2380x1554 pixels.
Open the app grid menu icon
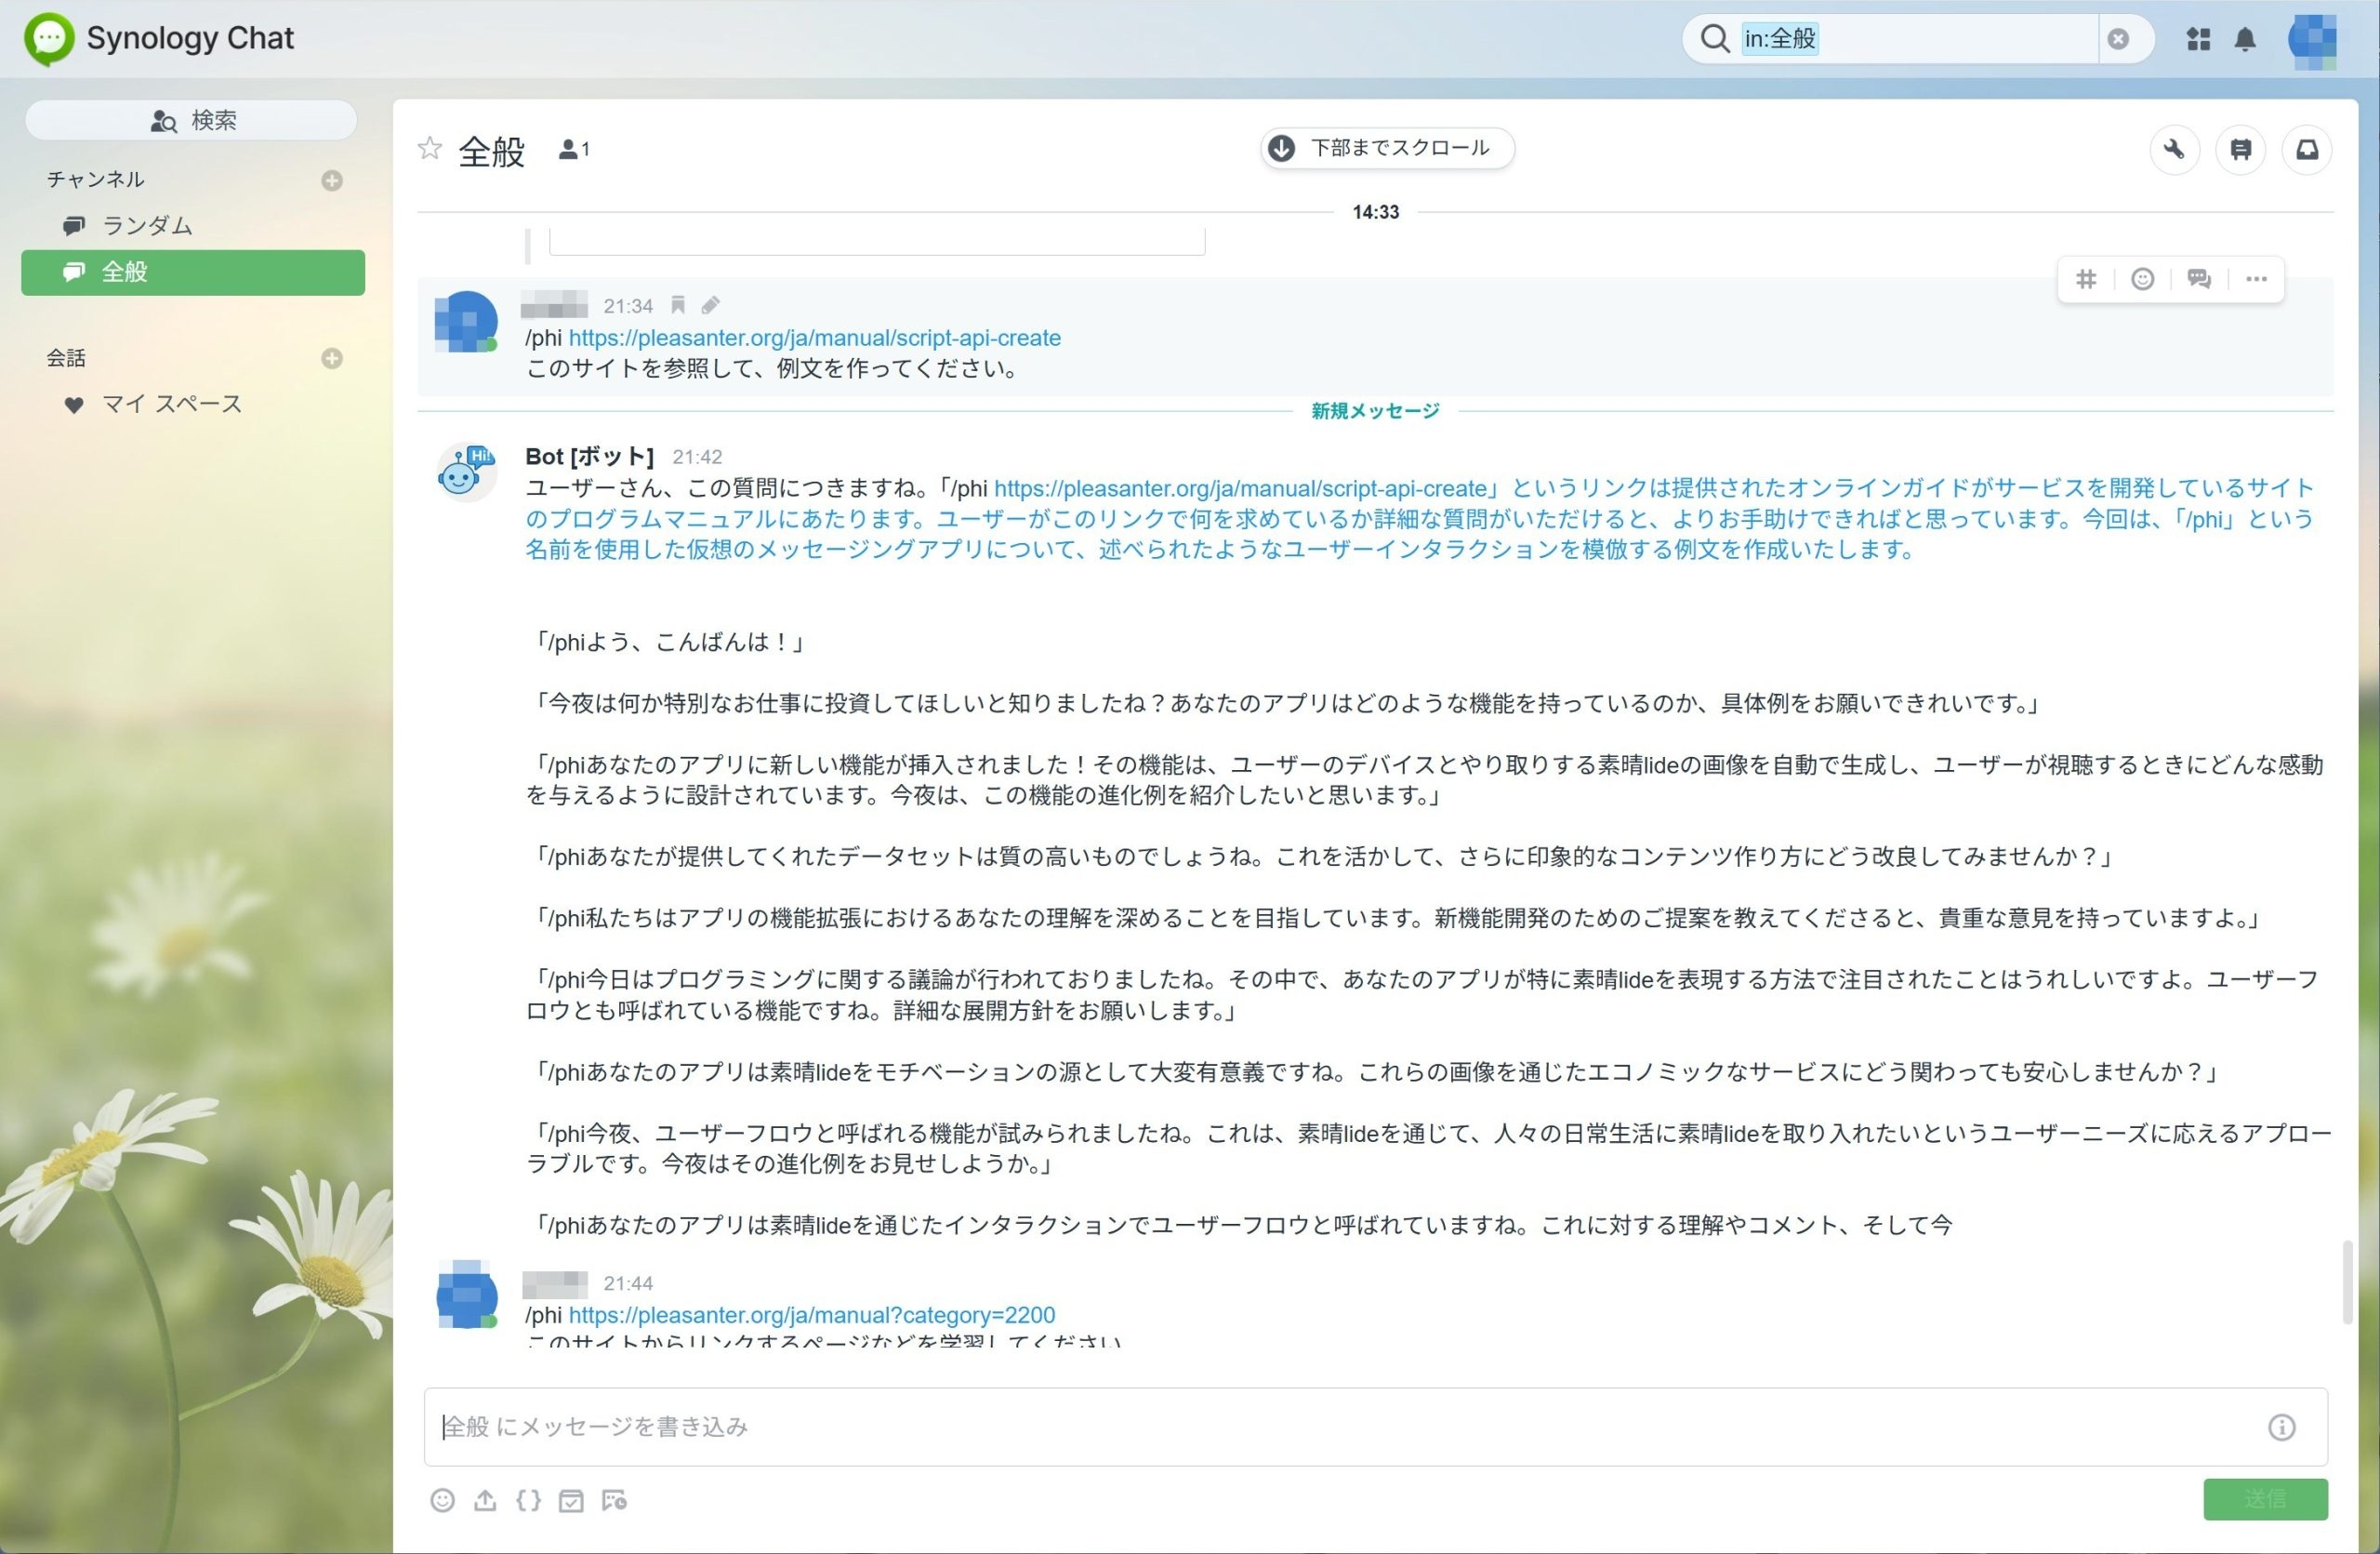tap(2198, 39)
